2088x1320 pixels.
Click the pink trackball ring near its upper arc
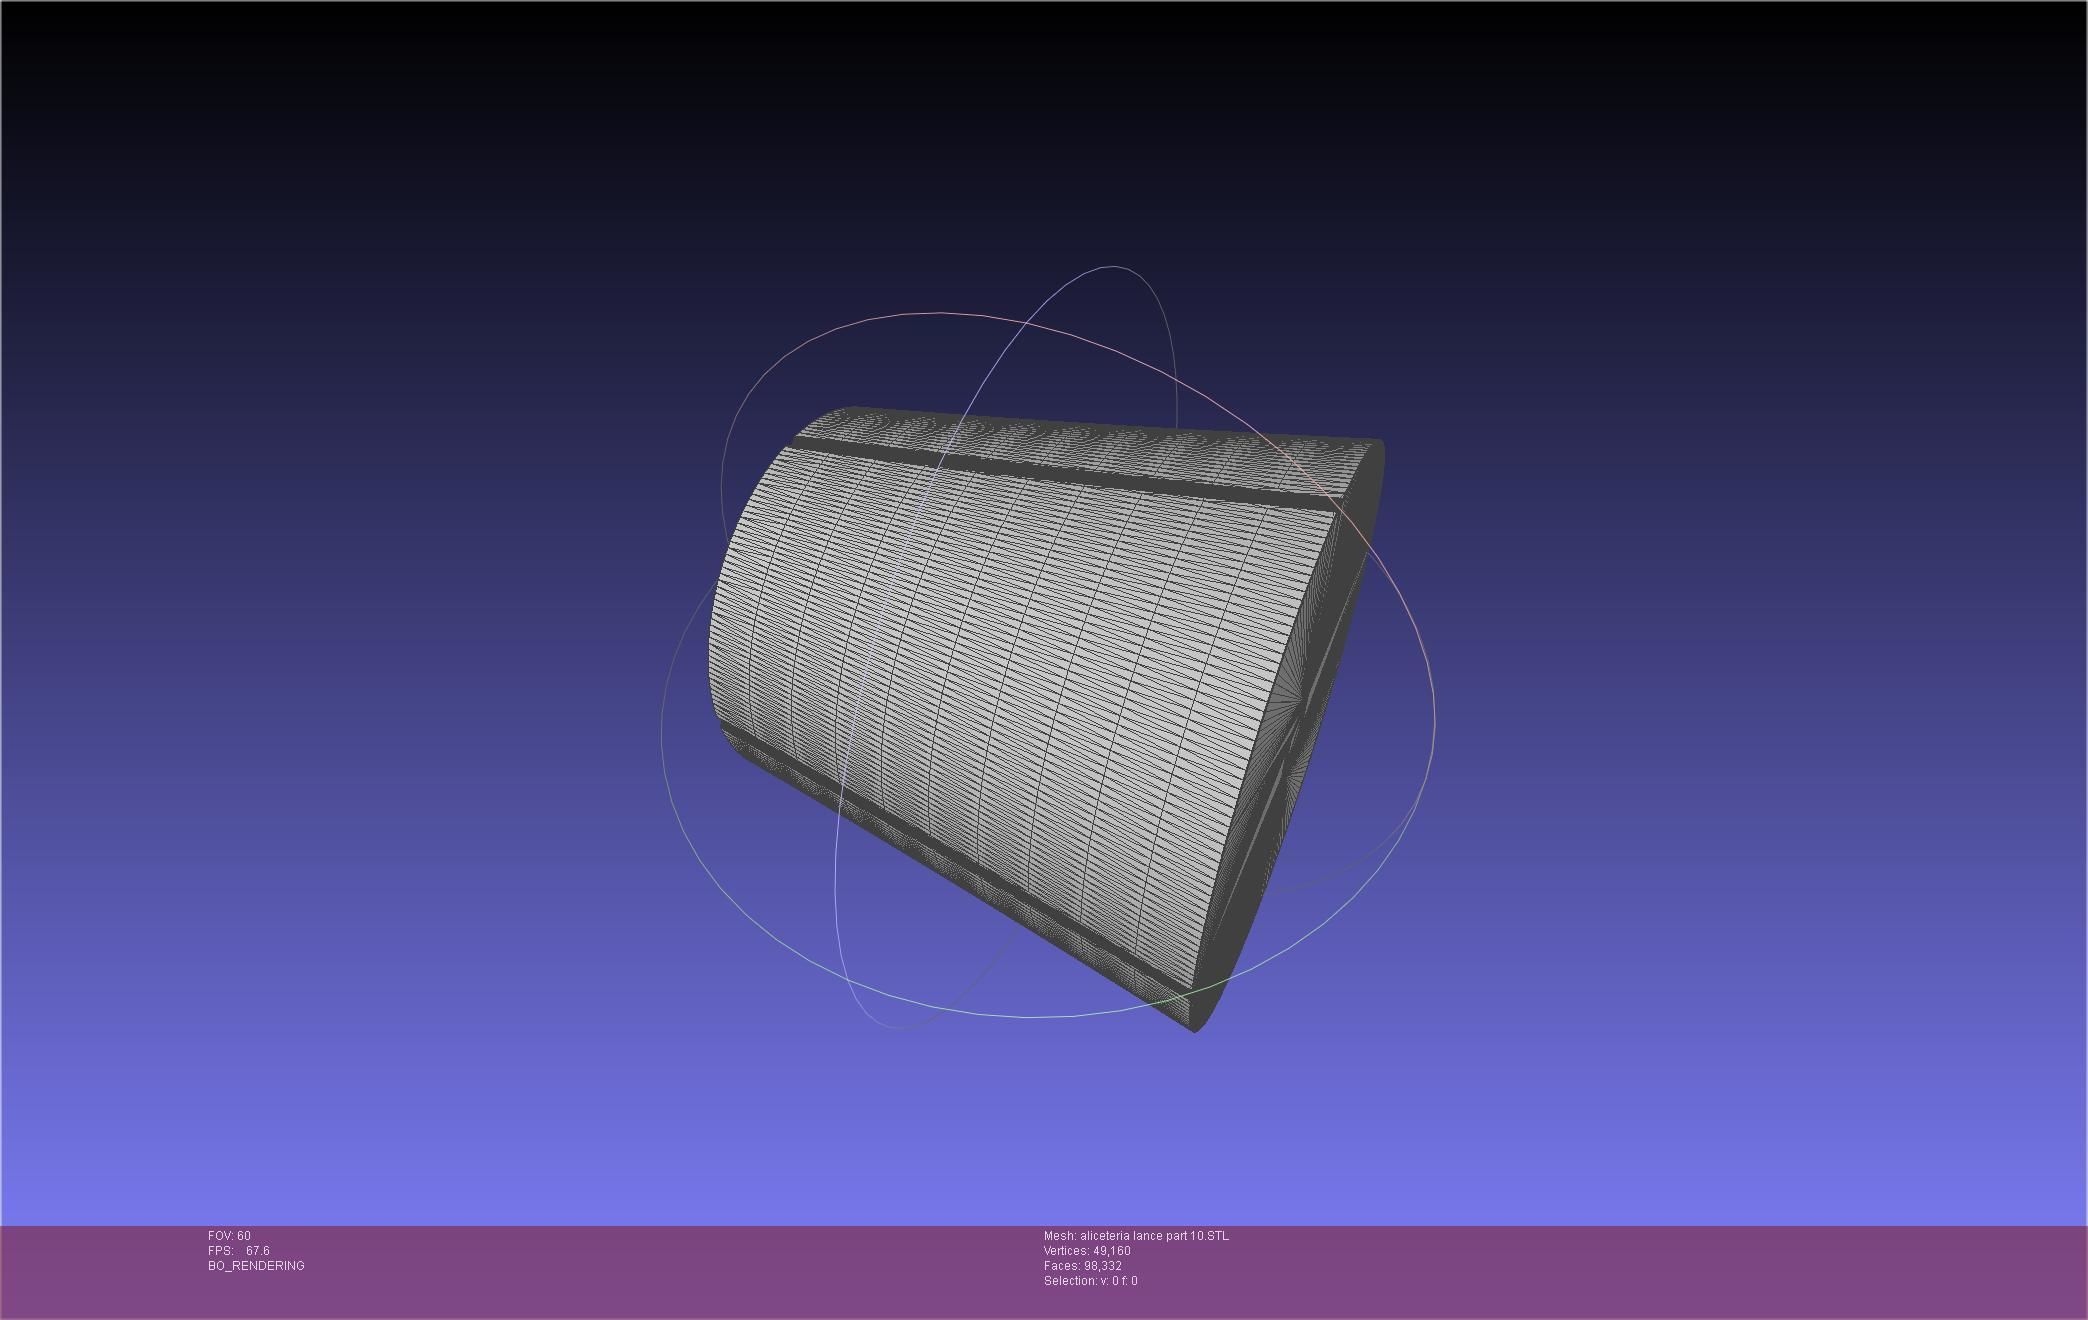point(940,313)
